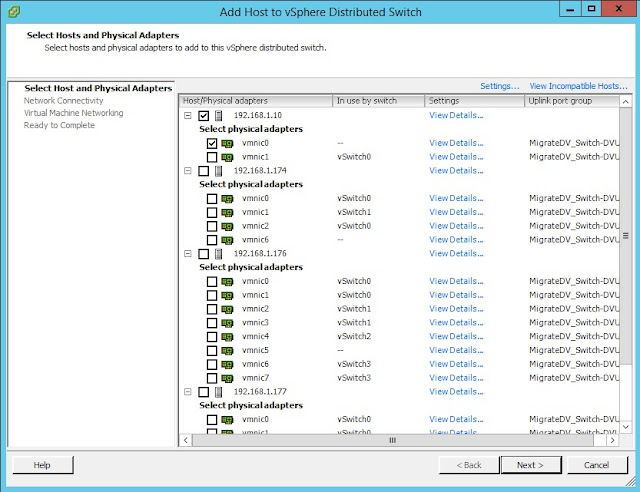Check vmnic1 under host 192.168.1.10
The height and width of the screenshot is (492, 640).
click(212, 157)
